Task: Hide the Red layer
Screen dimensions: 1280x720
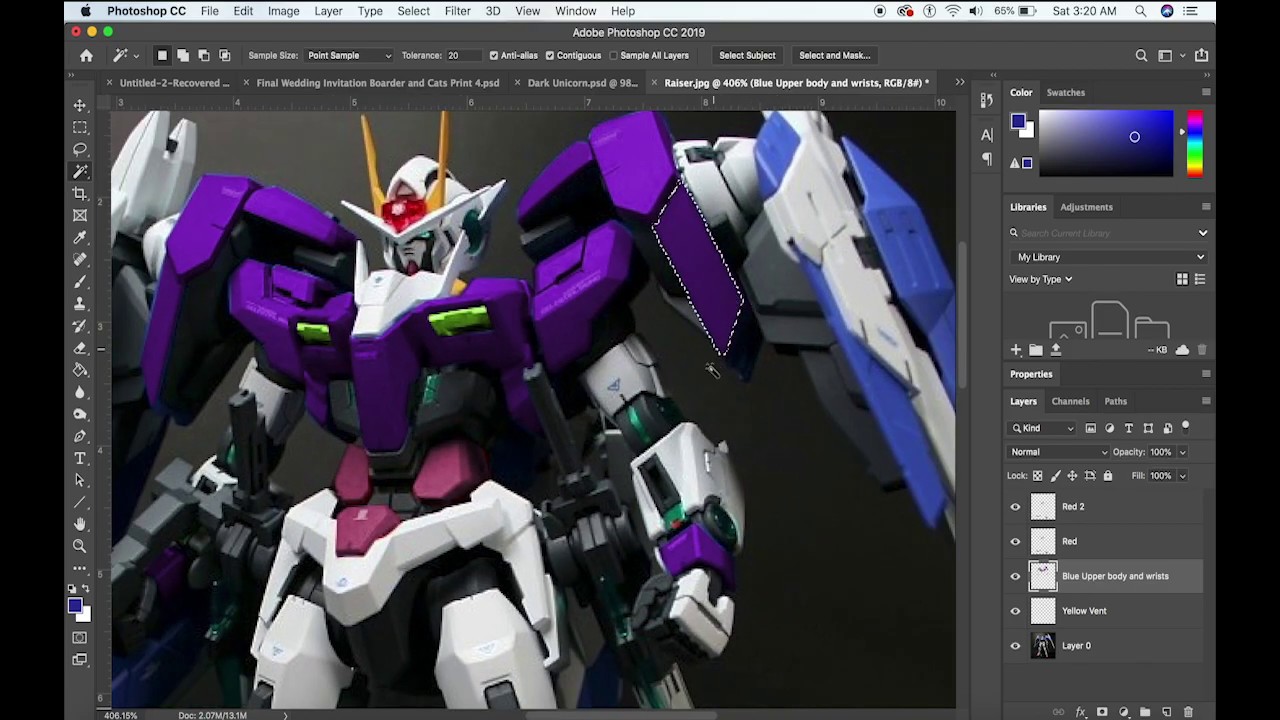Action: click(x=1015, y=542)
